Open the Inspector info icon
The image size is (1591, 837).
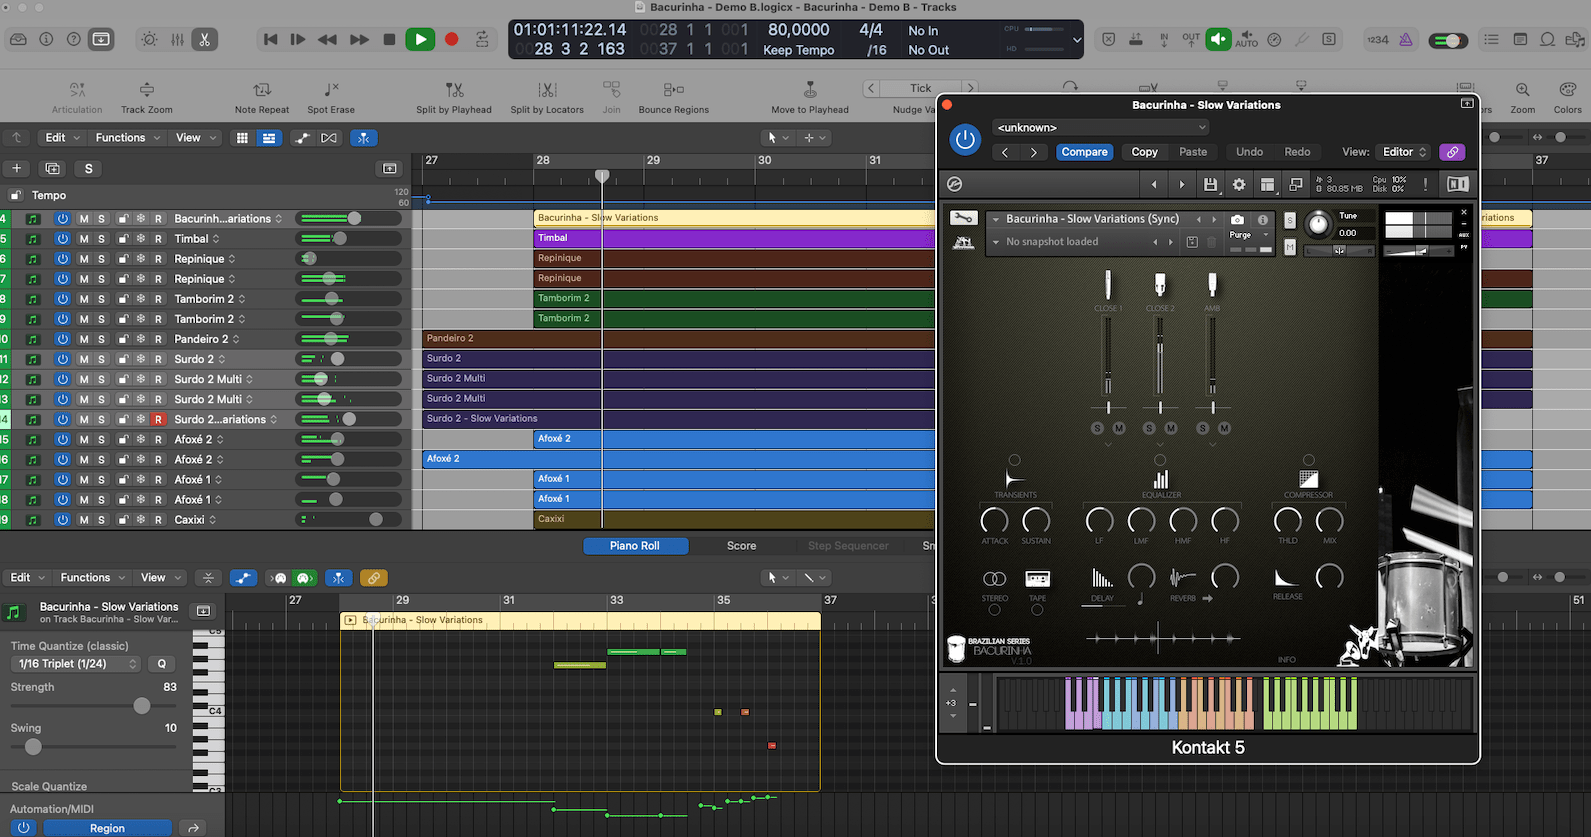pyautogui.click(x=46, y=39)
